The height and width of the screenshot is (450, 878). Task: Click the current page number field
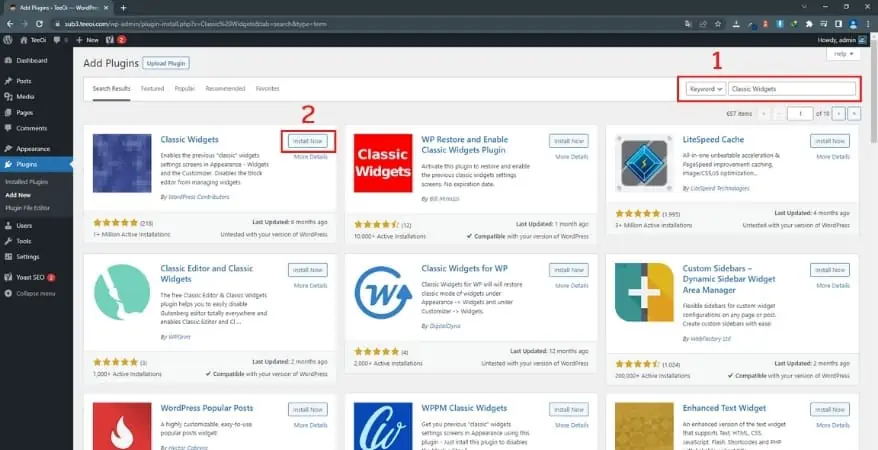pos(800,114)
